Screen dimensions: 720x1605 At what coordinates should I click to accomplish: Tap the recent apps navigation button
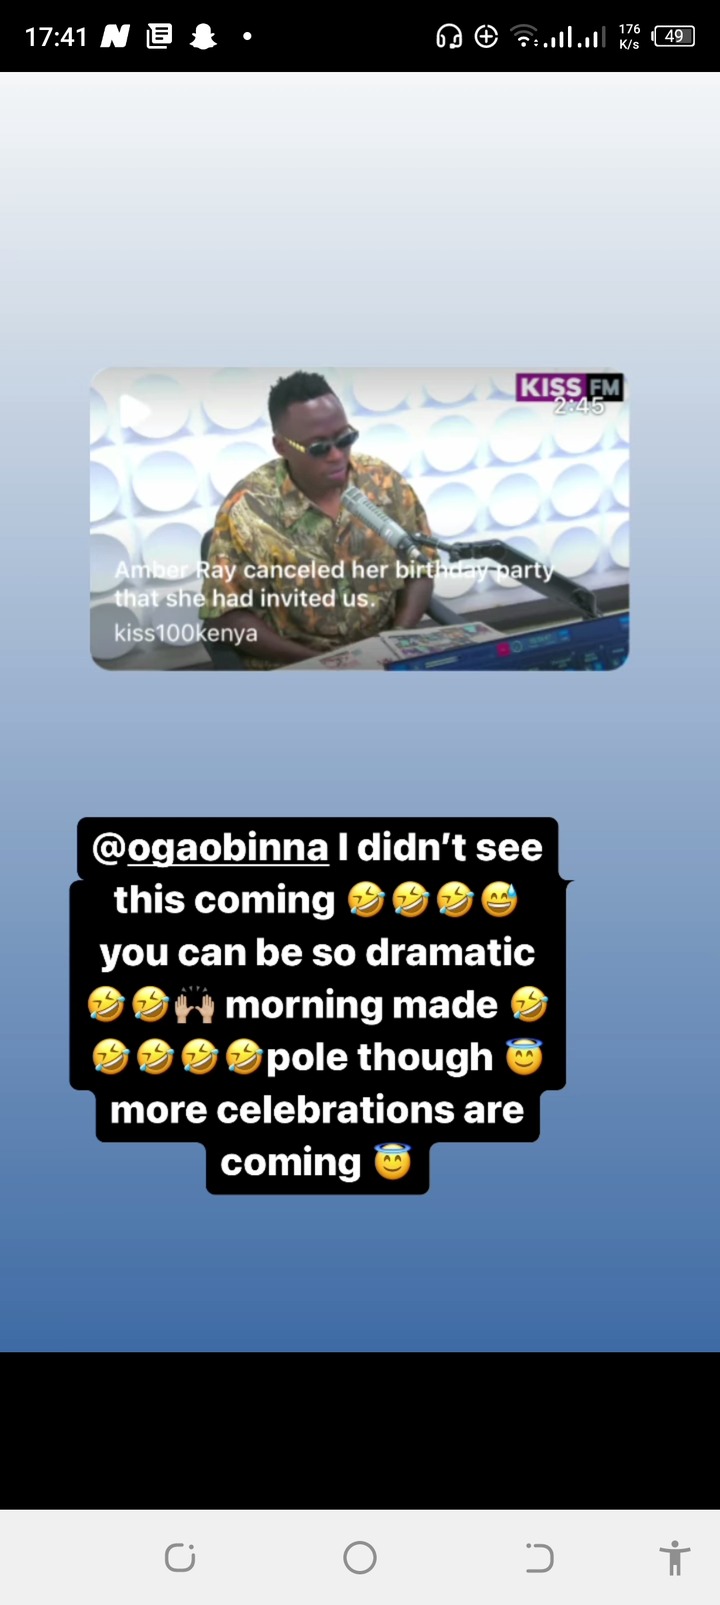coord(180,1557)
